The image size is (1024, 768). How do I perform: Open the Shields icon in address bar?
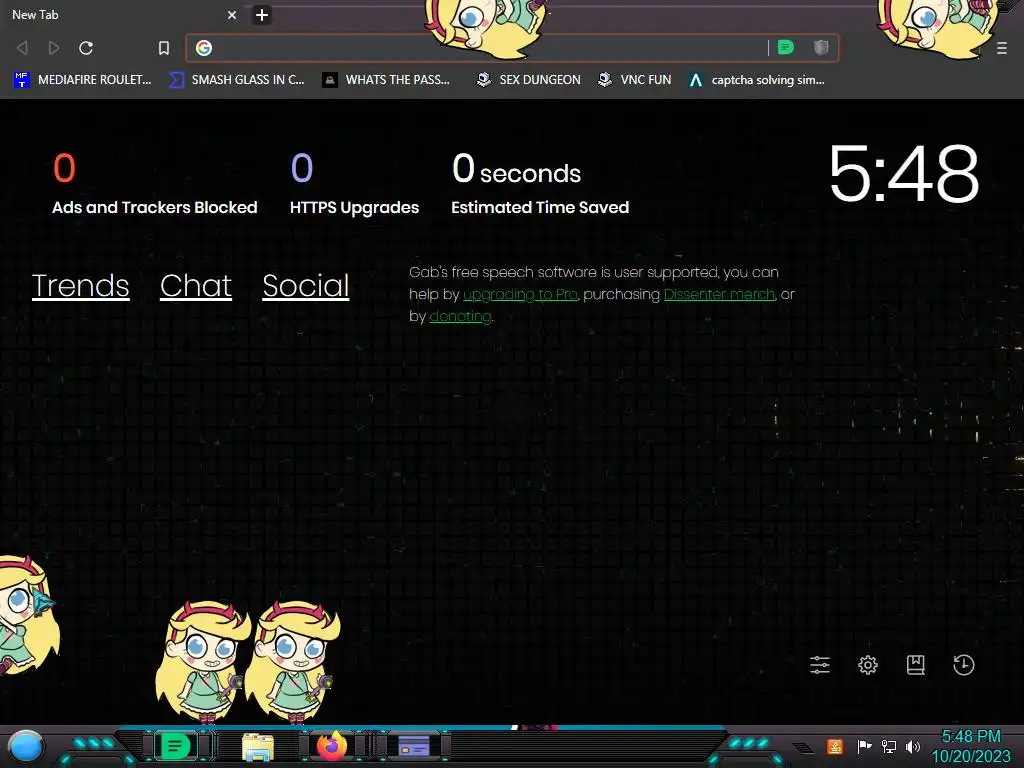coord(821,47)
